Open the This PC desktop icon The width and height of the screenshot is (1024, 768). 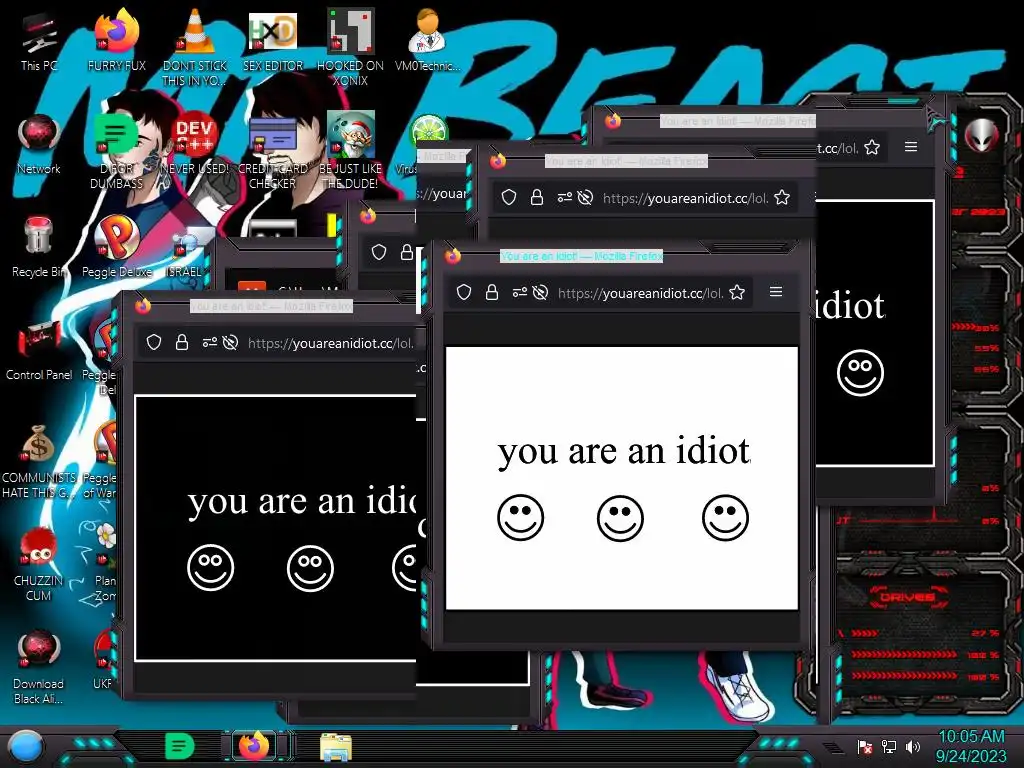click(x=39, y=40)
